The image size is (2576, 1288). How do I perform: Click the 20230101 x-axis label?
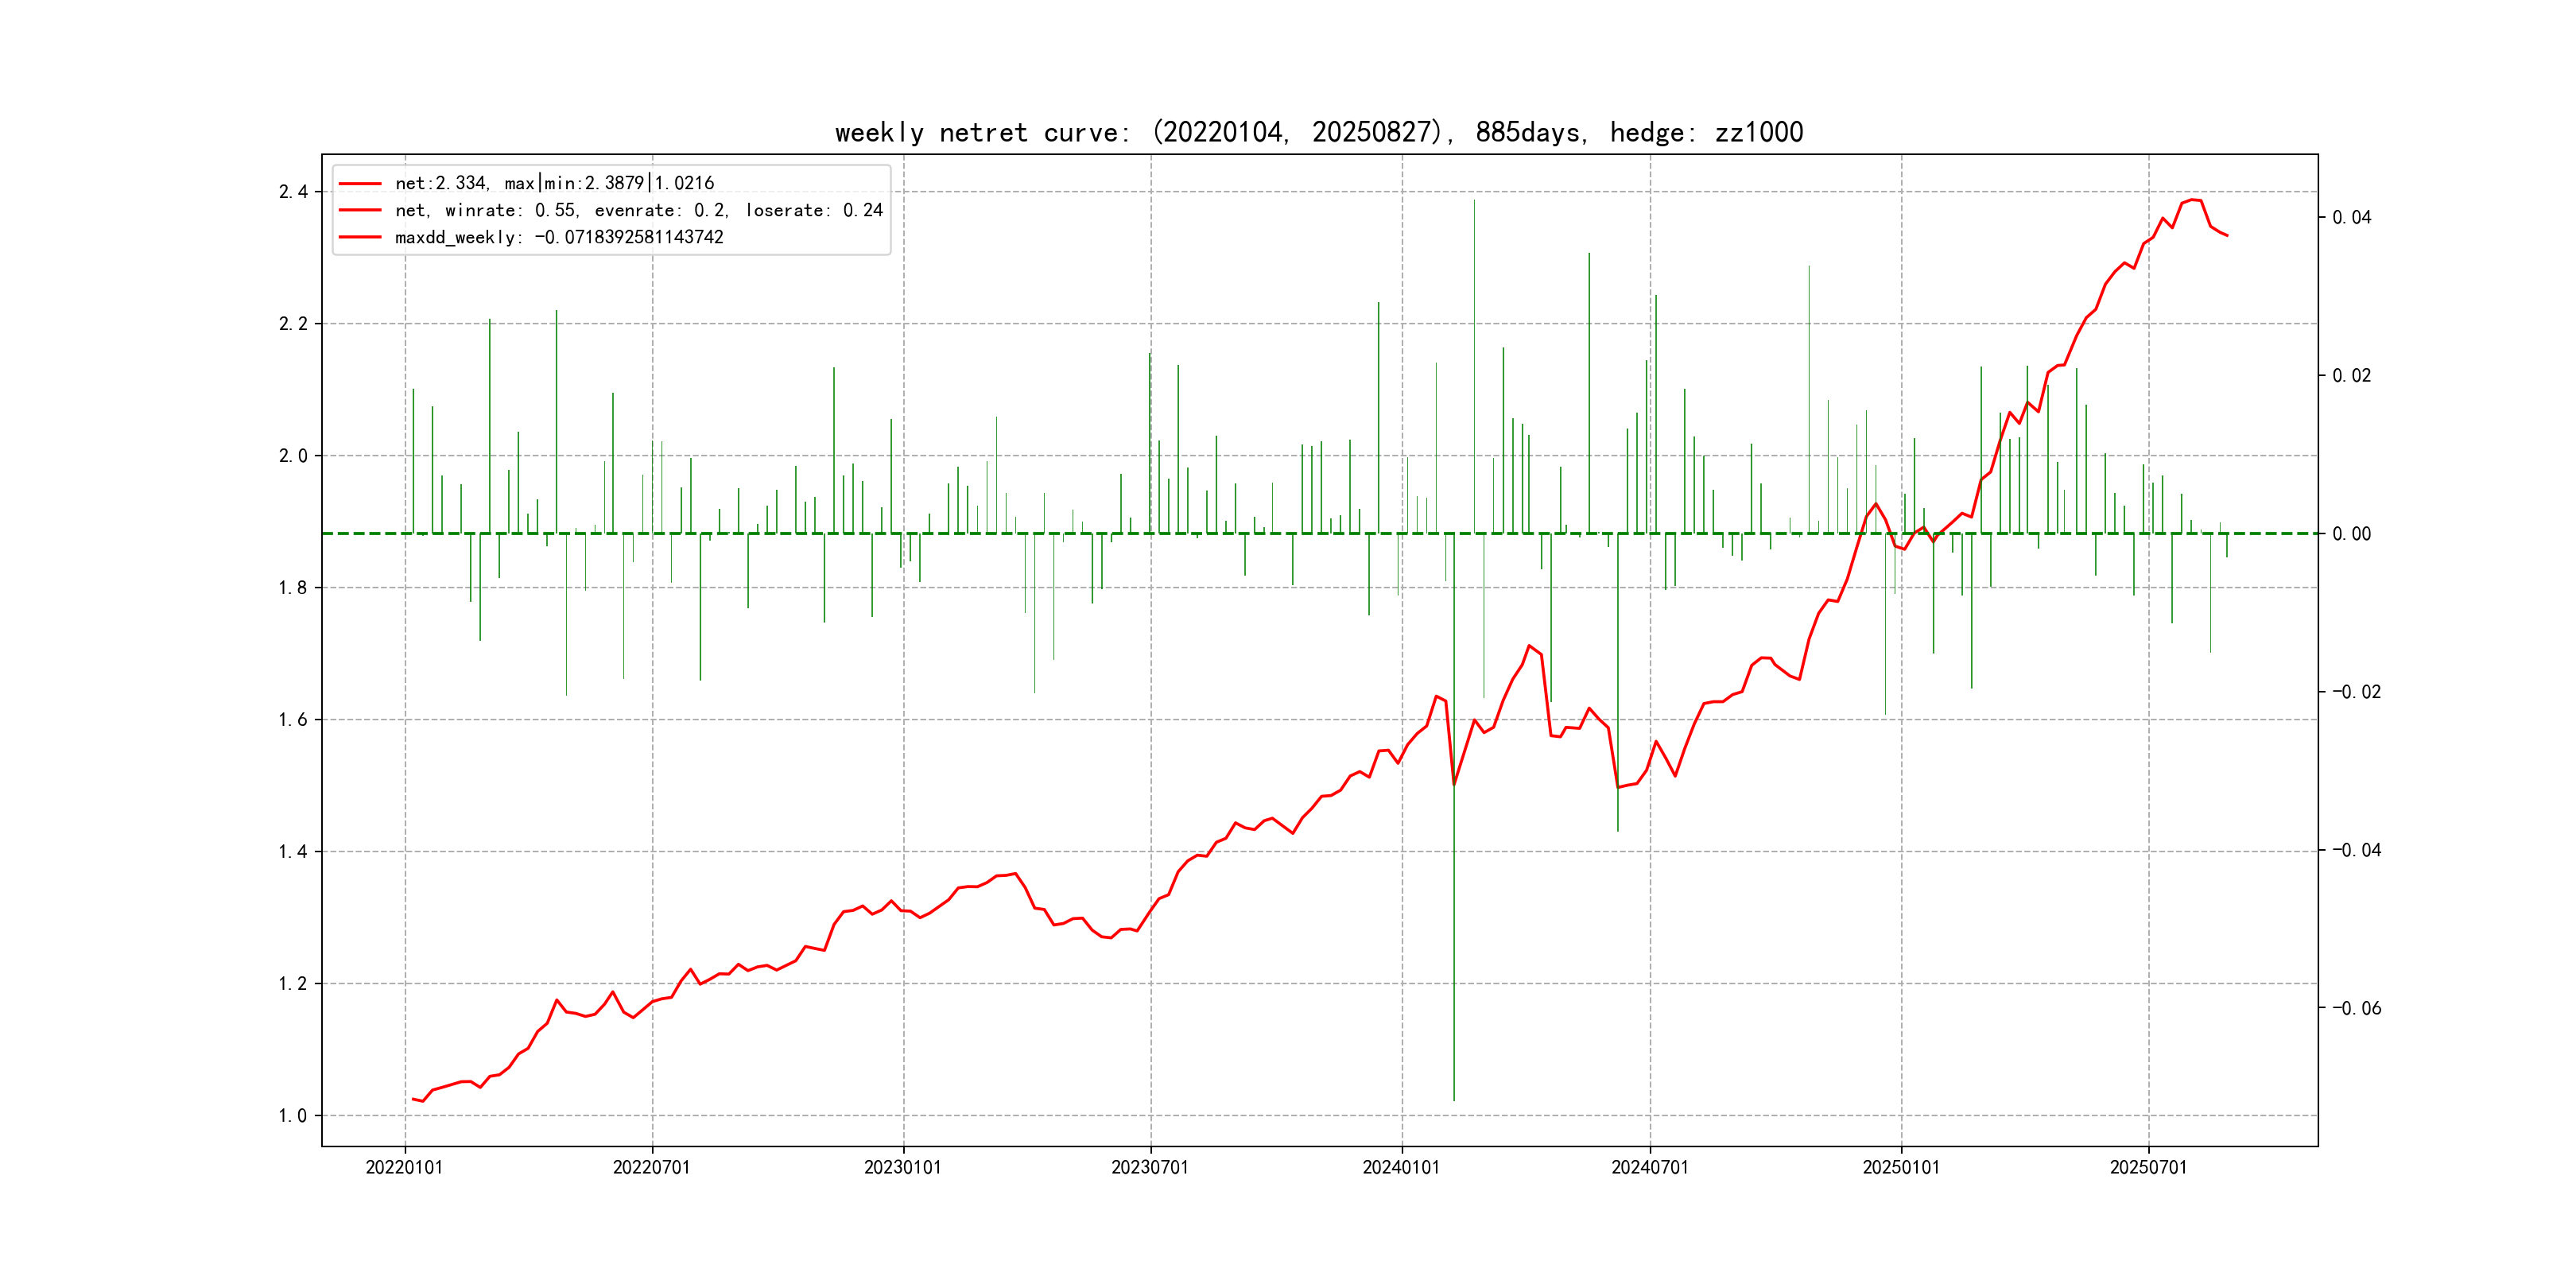[x=902, y=1167]
